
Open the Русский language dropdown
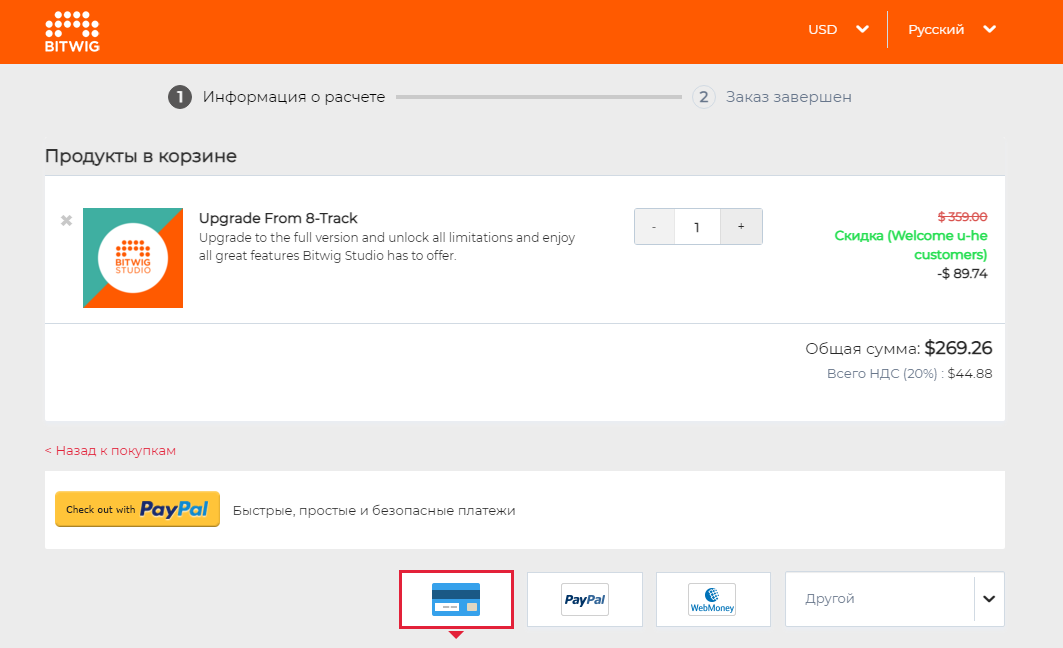(x=952, y=29)
